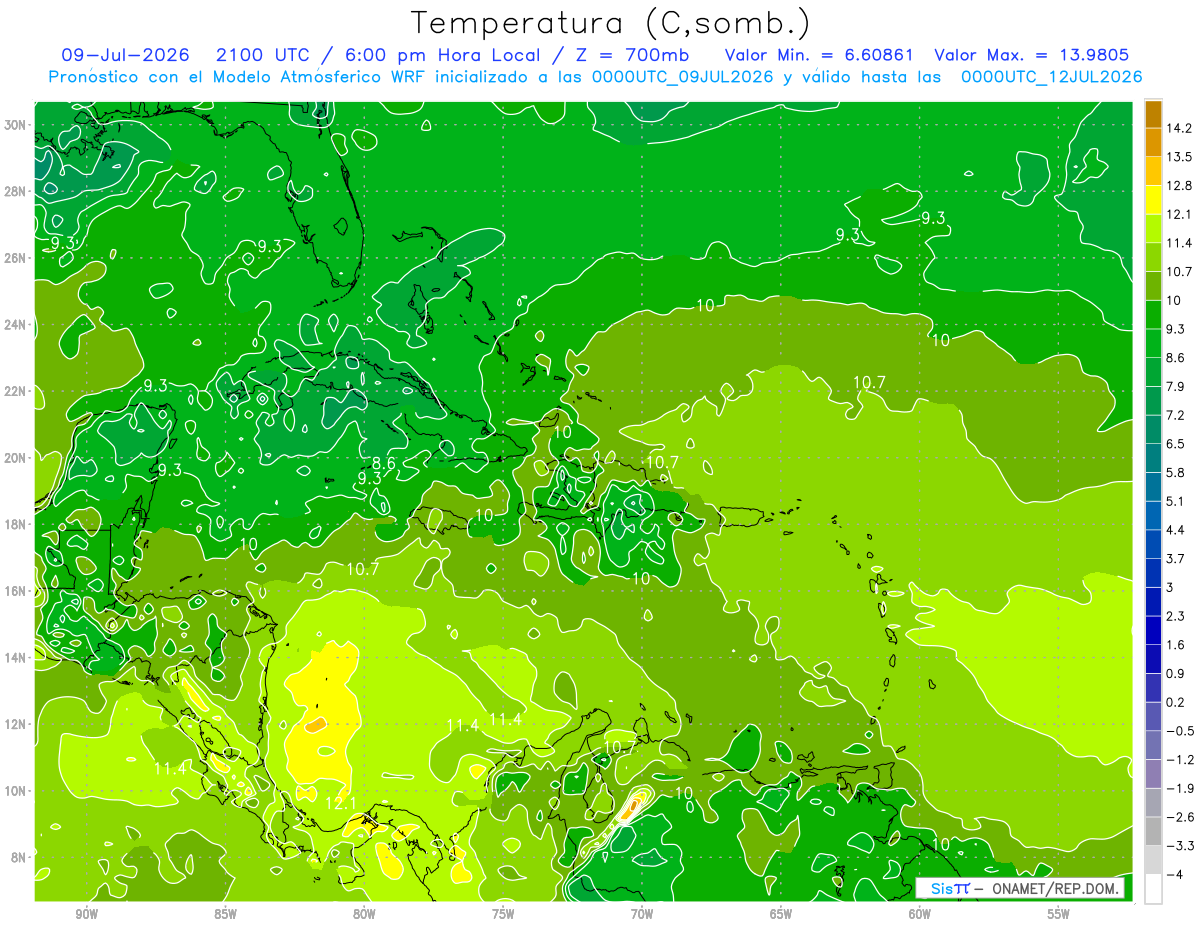Click the "75W" longitude axis label
The image size is (1200, 927).
click(503, 915)
